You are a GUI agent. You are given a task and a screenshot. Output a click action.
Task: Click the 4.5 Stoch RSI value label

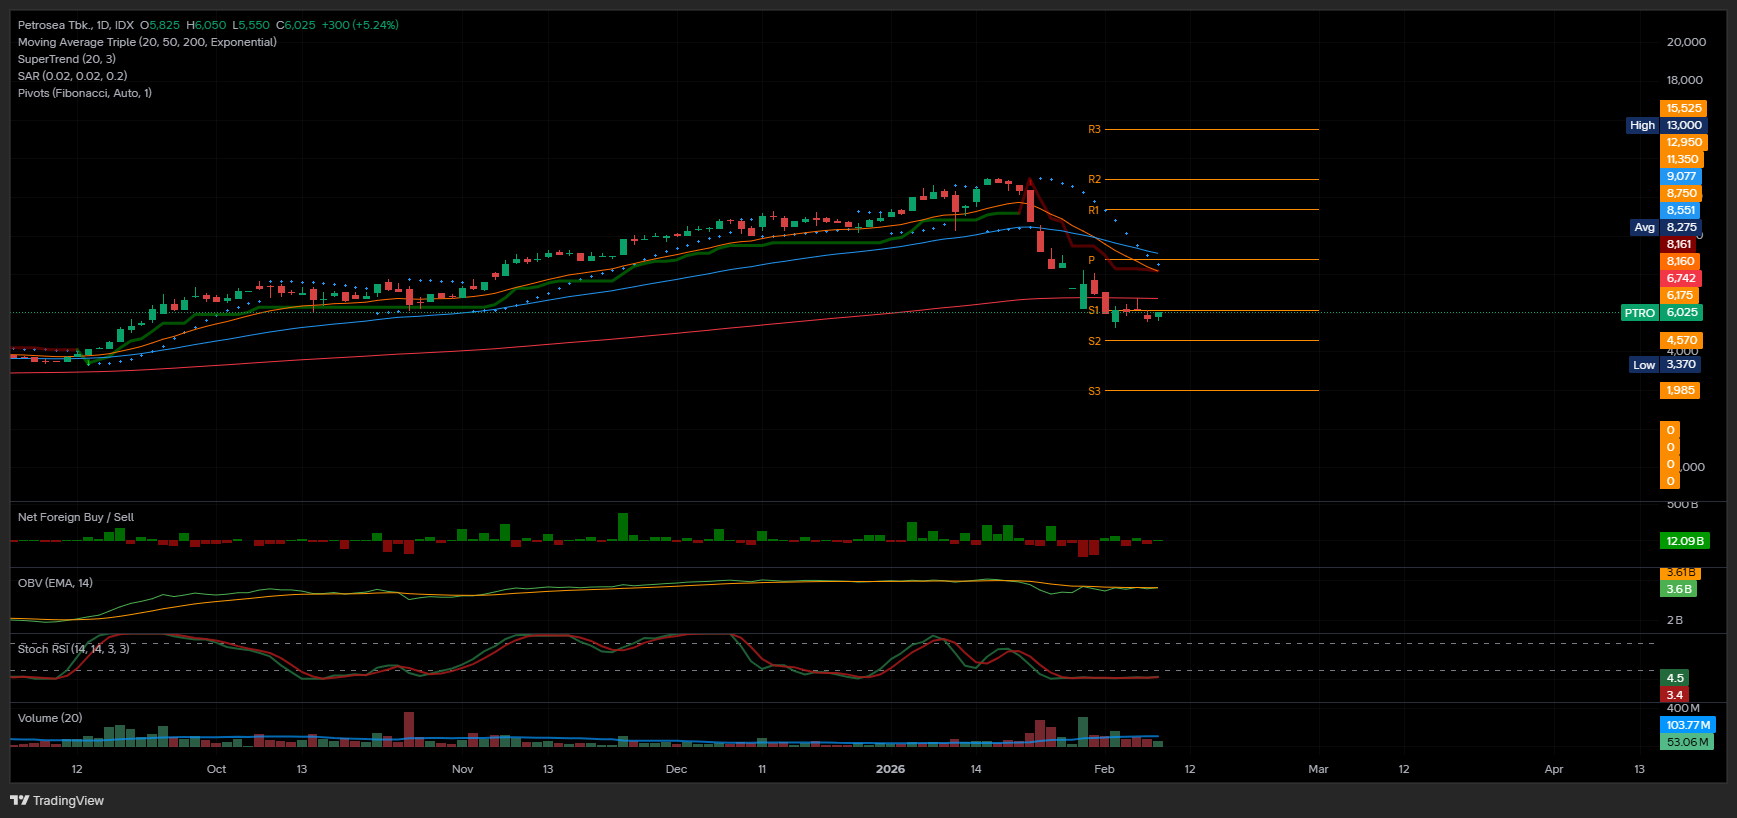click(1674, 677)
